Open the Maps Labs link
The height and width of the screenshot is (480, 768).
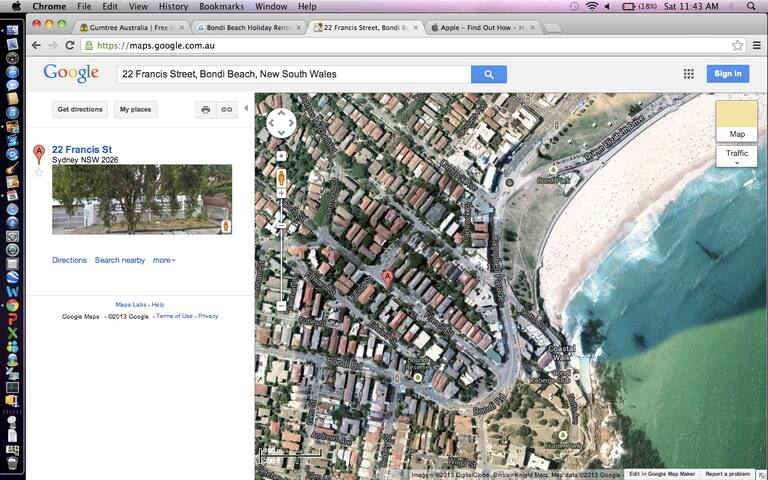[x=131, y=305]
